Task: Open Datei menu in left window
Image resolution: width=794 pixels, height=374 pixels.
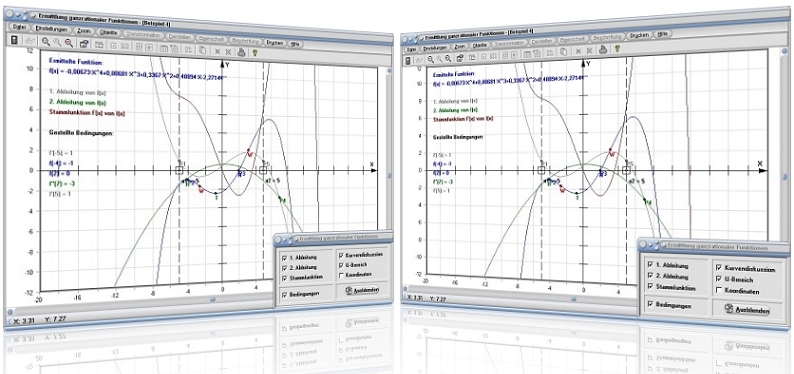Action: (x=19, y=27)
